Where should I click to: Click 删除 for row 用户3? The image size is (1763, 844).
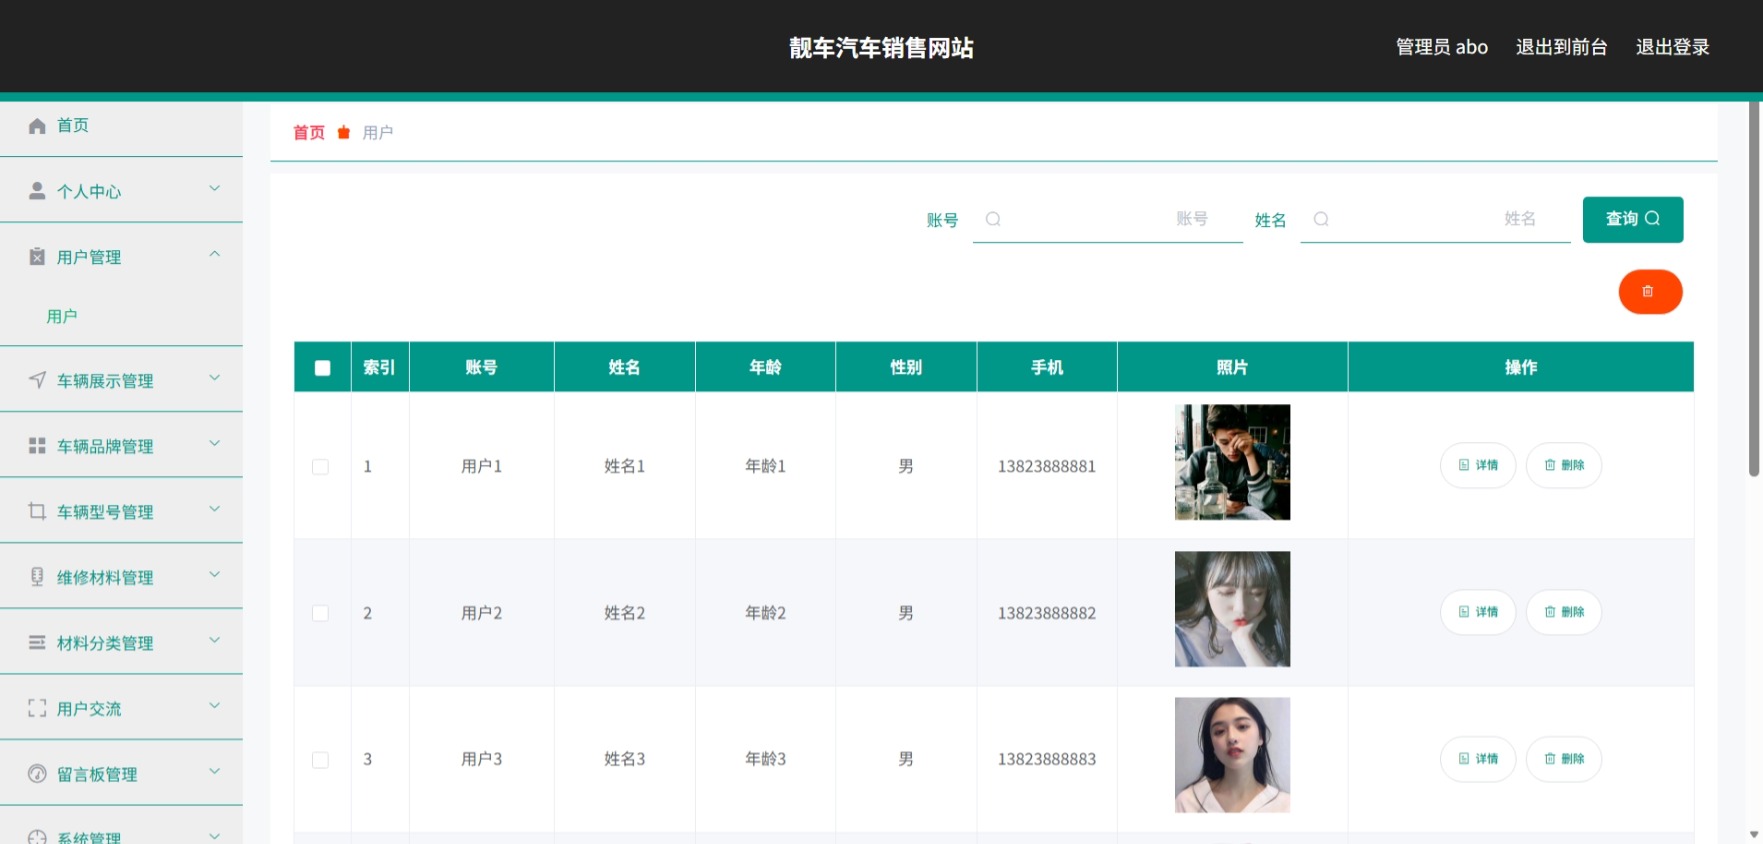pyautogui.click(x=1564, y=759)
